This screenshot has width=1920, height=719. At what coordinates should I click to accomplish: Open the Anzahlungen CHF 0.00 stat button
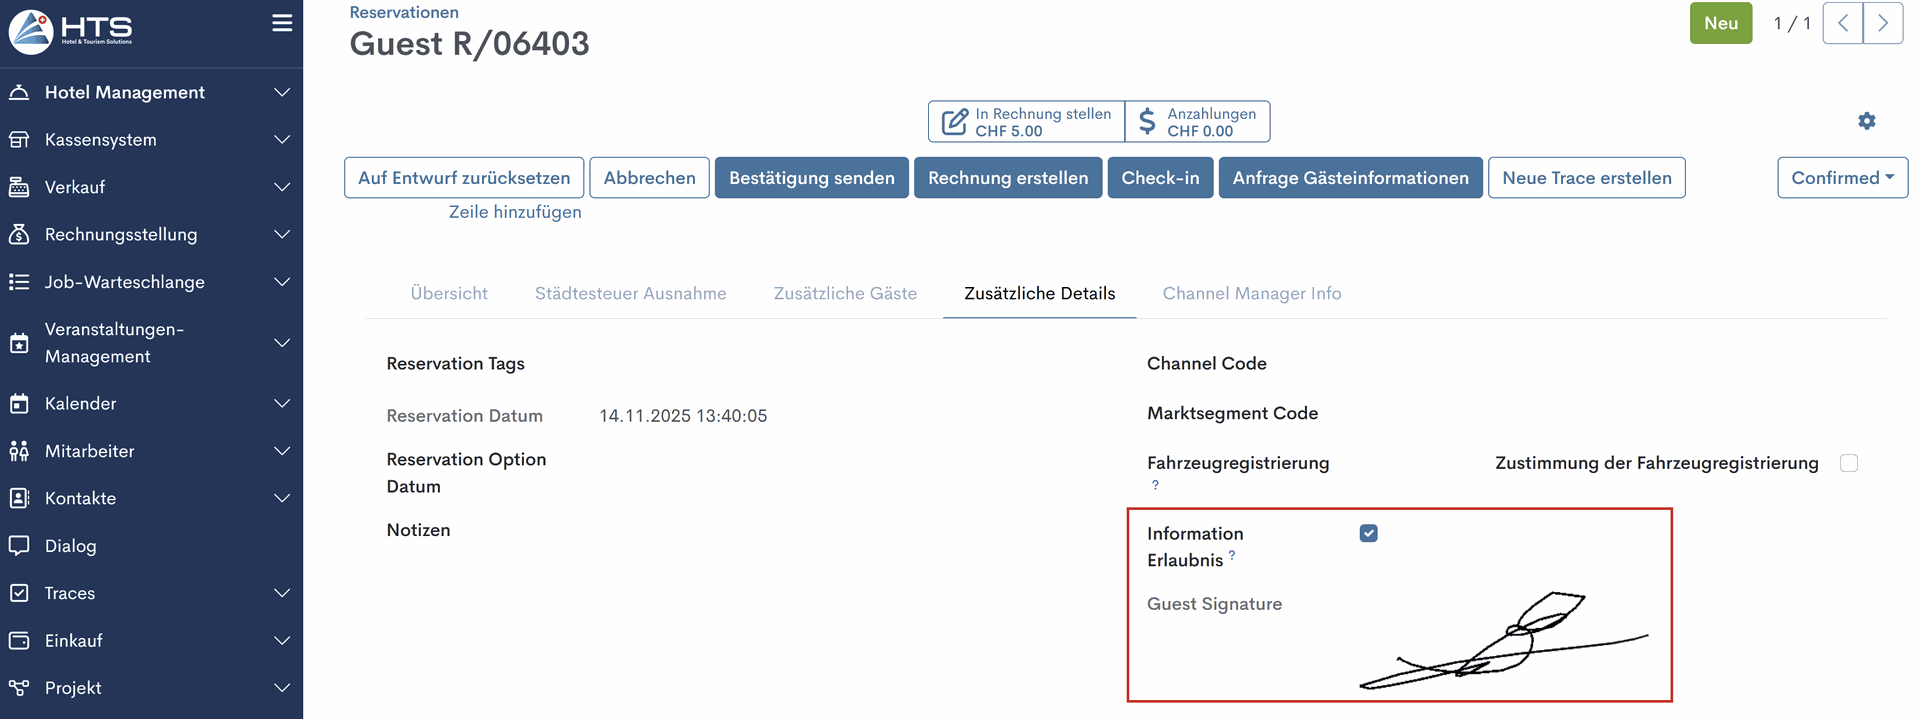[x=1198, y=122]
